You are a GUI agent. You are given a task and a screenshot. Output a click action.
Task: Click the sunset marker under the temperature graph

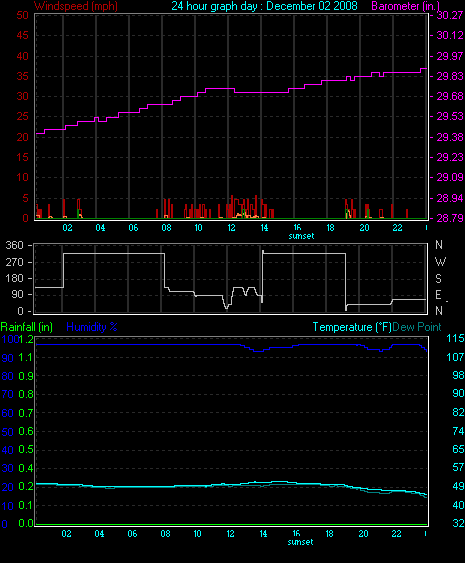tap(300, 542)
